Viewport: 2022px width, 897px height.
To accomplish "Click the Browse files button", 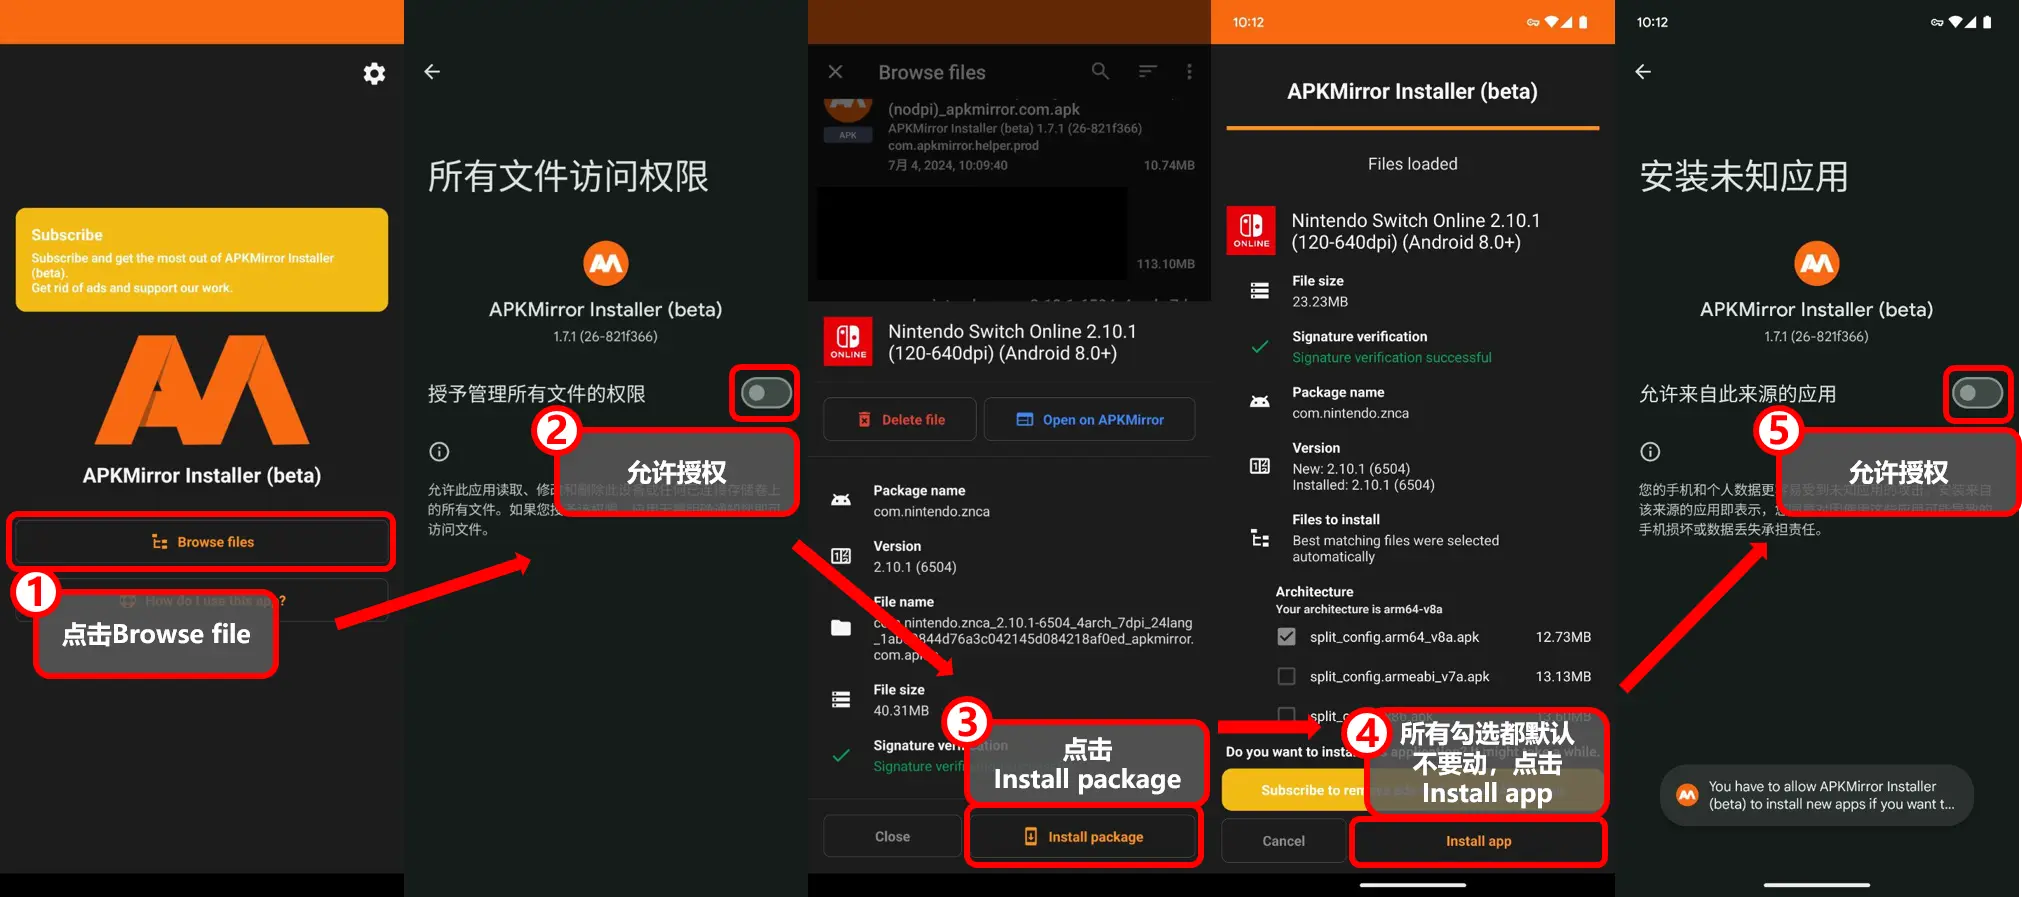I will [202, 542].
